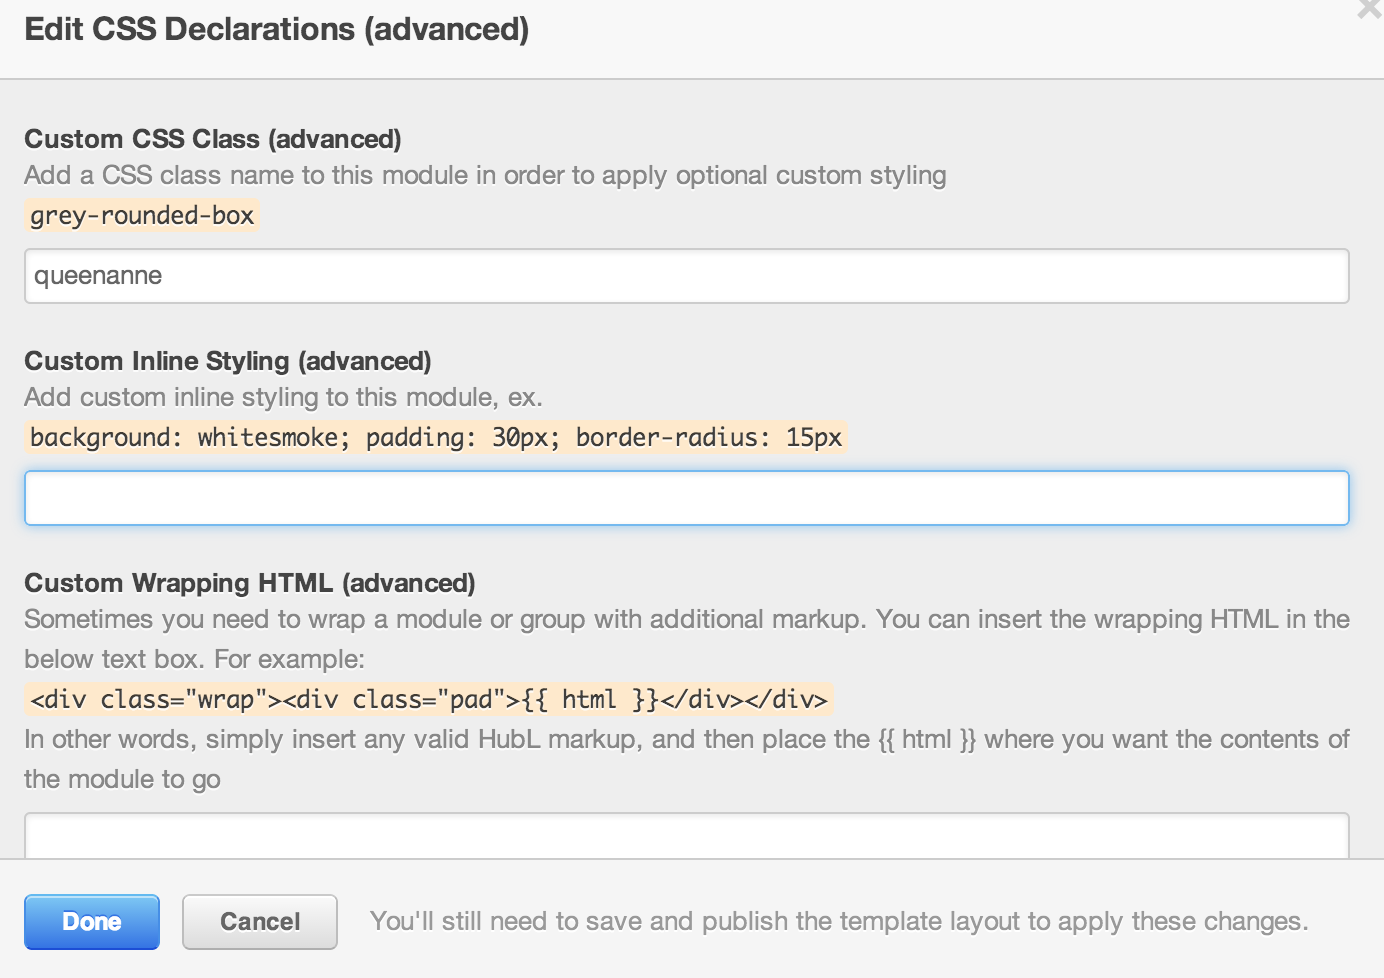
Task: Click the 'Add a CSS class name' description
Action: (x=485, y=175)
